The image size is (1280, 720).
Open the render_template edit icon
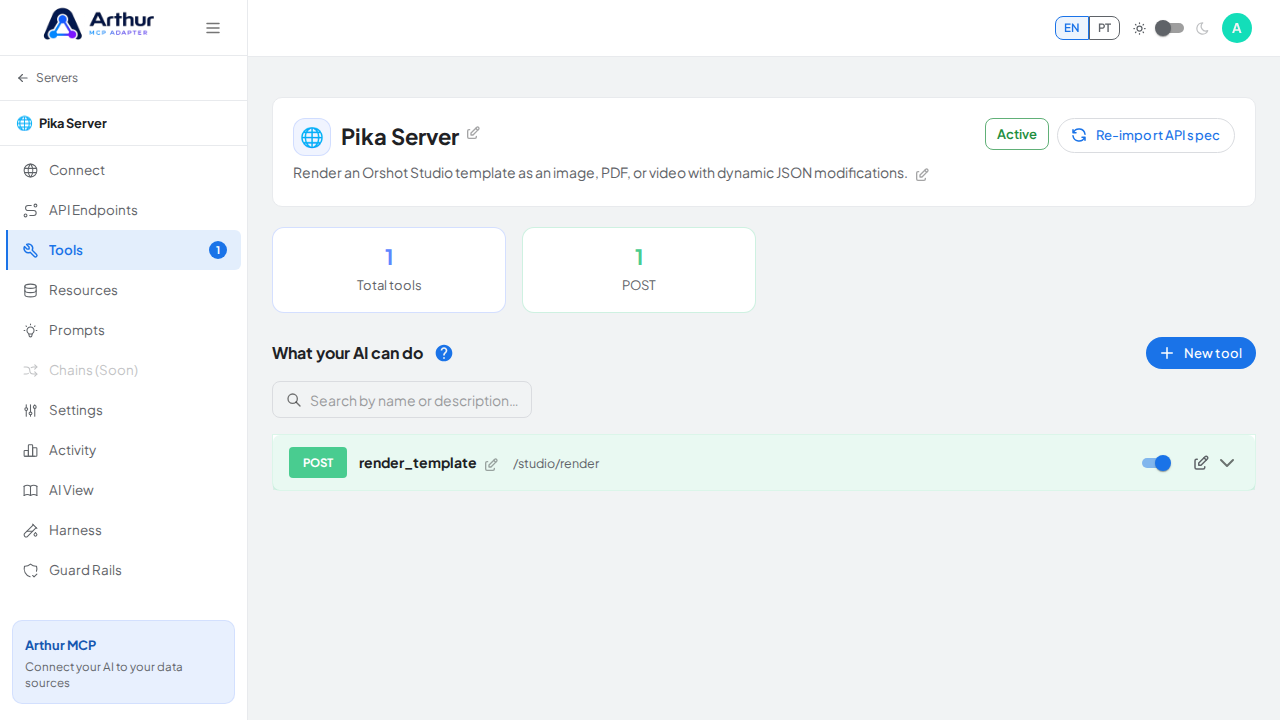1201,463
